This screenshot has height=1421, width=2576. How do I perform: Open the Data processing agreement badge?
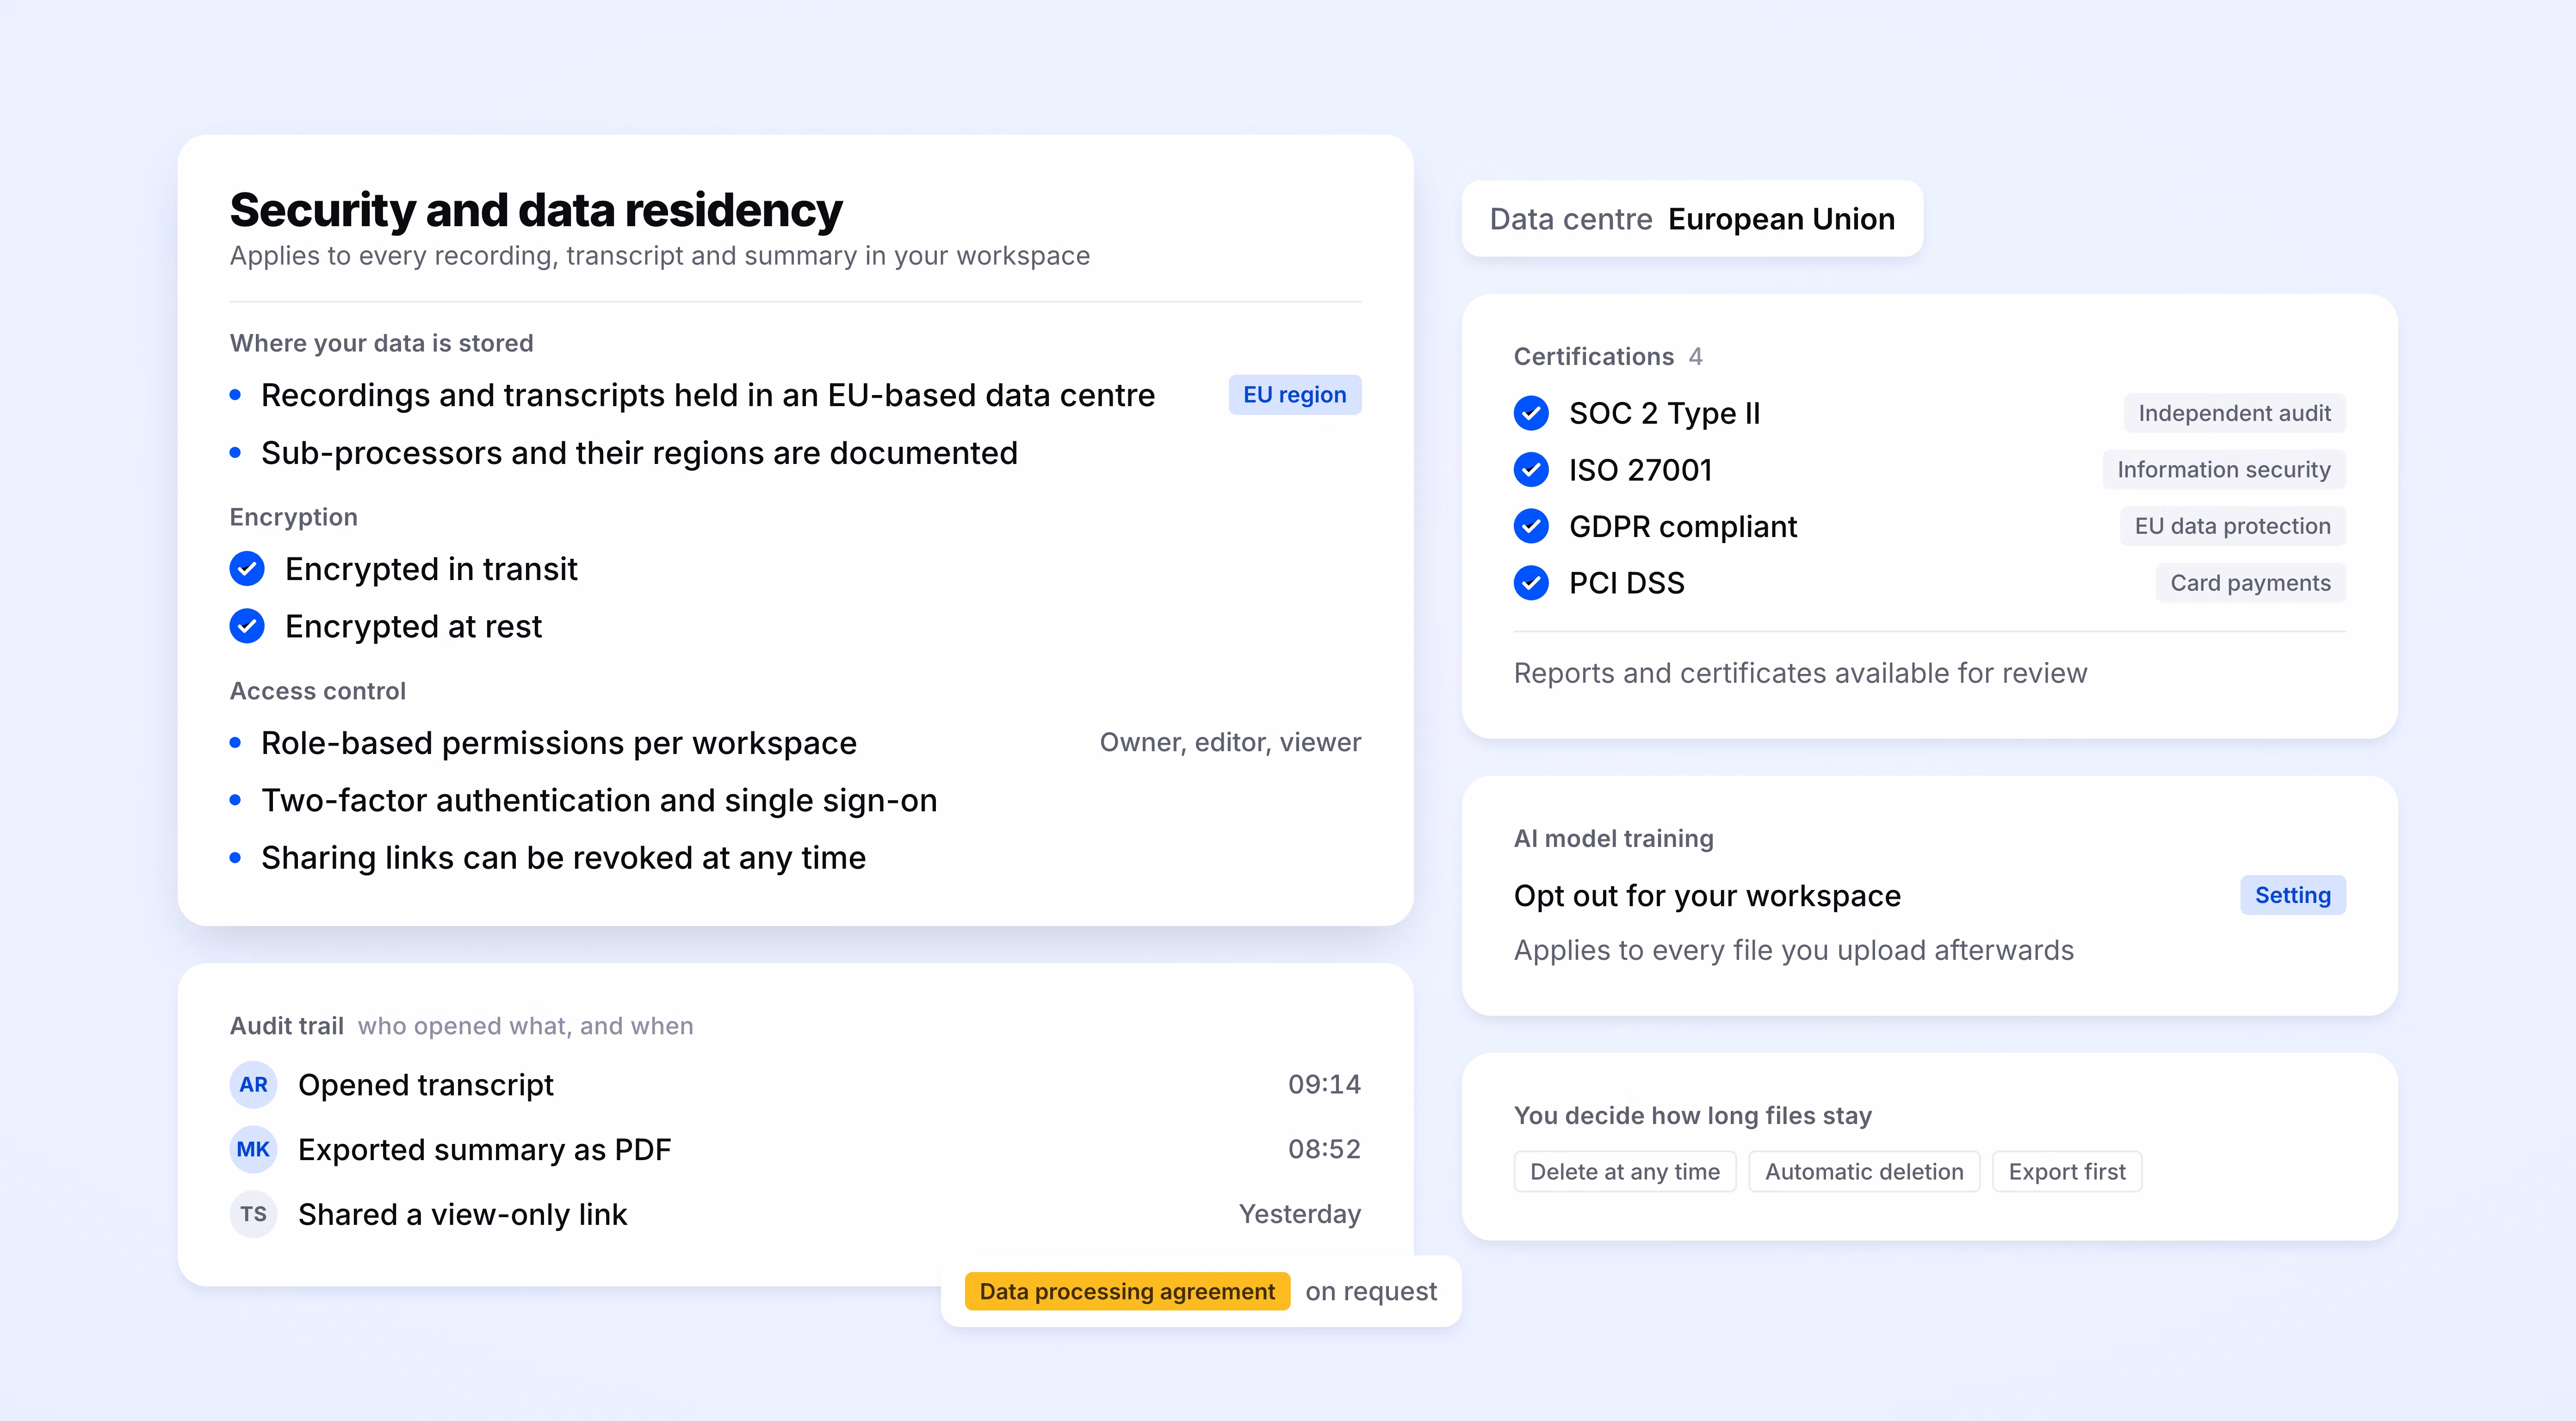point(1127,1292)
